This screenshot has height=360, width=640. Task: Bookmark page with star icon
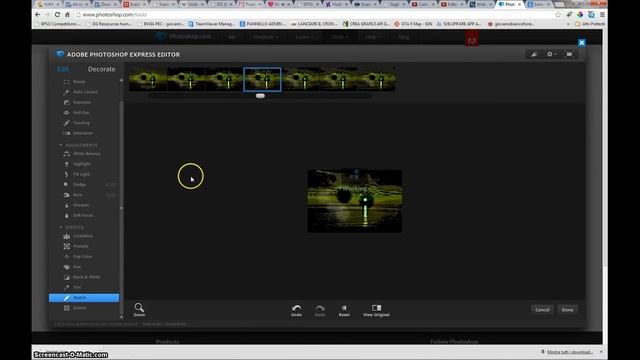pyautogui.click(x=558, y=14)
